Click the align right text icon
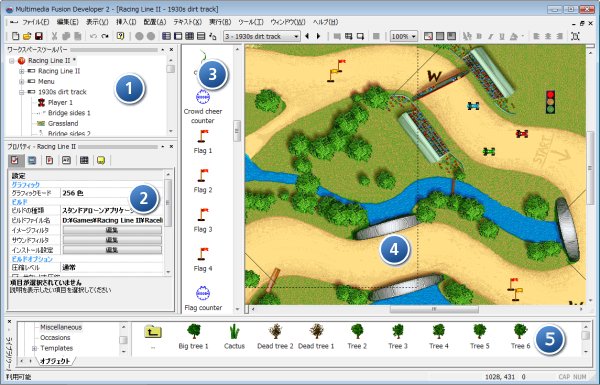 559,36
